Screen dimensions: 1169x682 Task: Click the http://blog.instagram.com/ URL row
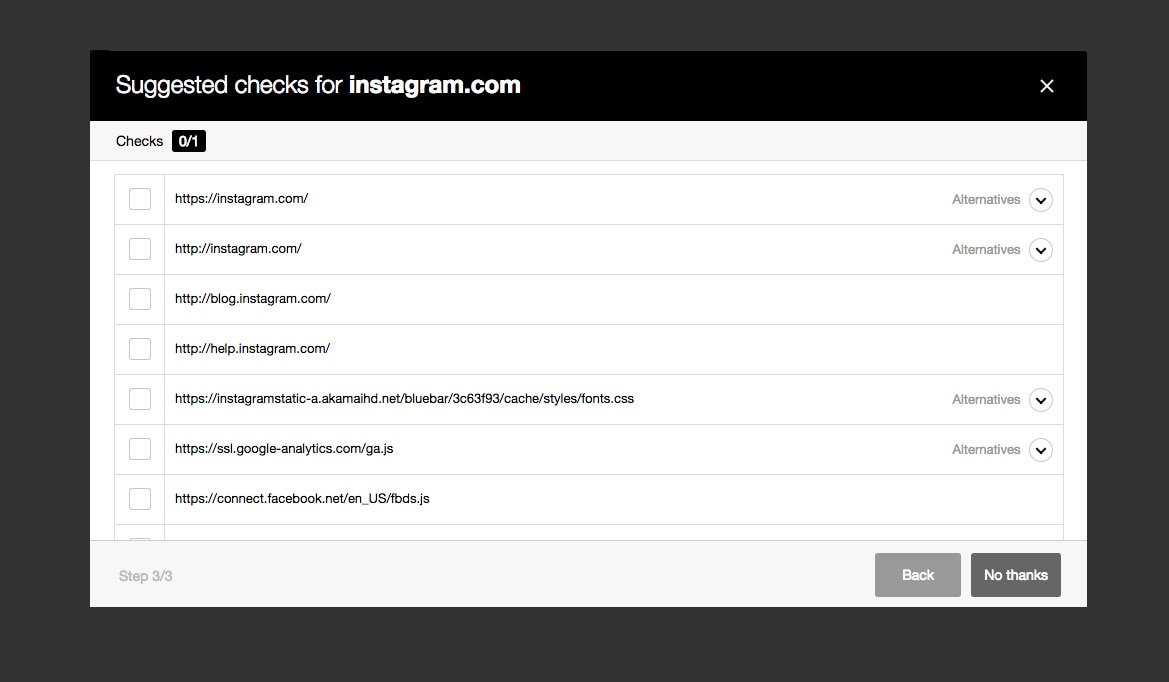click(589, 300)
